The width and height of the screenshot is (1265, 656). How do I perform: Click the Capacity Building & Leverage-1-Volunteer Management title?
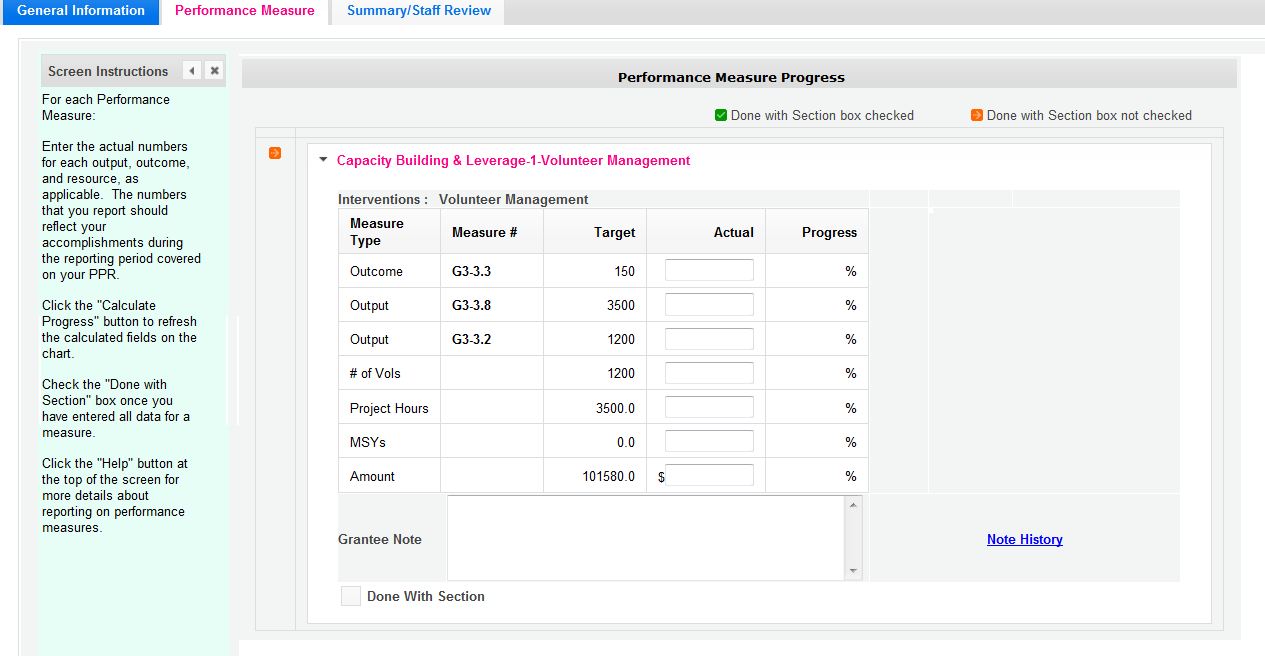513,160
